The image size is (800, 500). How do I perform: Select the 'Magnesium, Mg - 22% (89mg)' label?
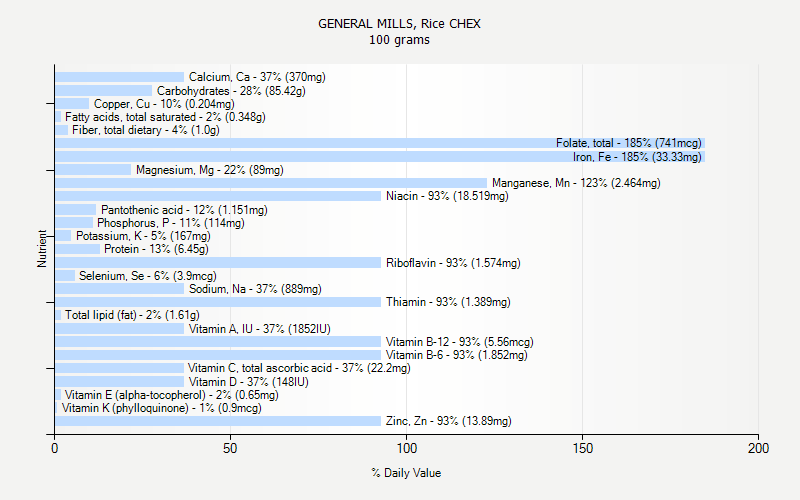210,170
